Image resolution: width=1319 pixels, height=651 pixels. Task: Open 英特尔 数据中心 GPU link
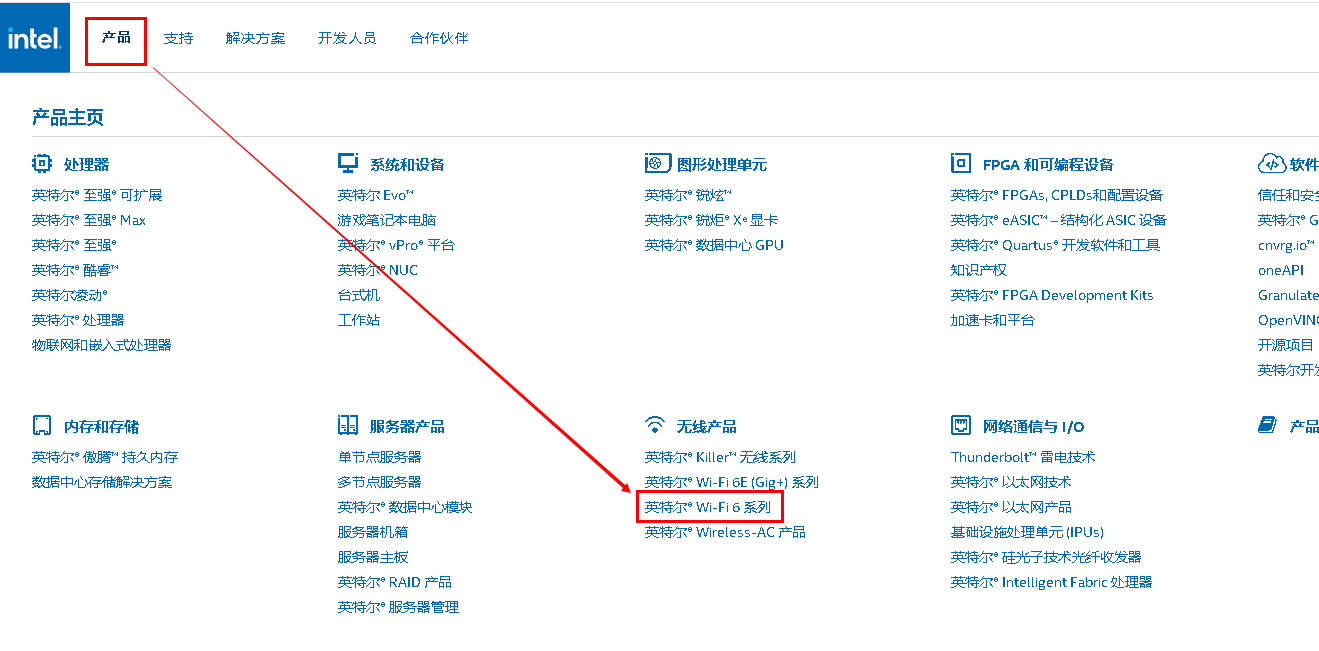pos(715,245)
